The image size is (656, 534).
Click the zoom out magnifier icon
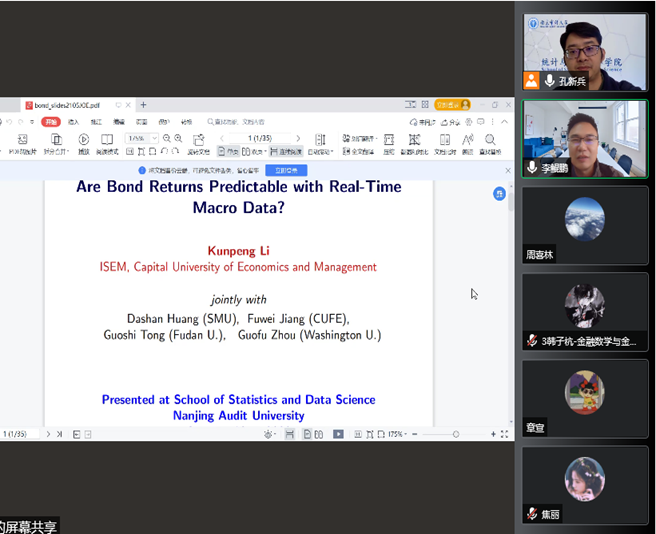166,138
